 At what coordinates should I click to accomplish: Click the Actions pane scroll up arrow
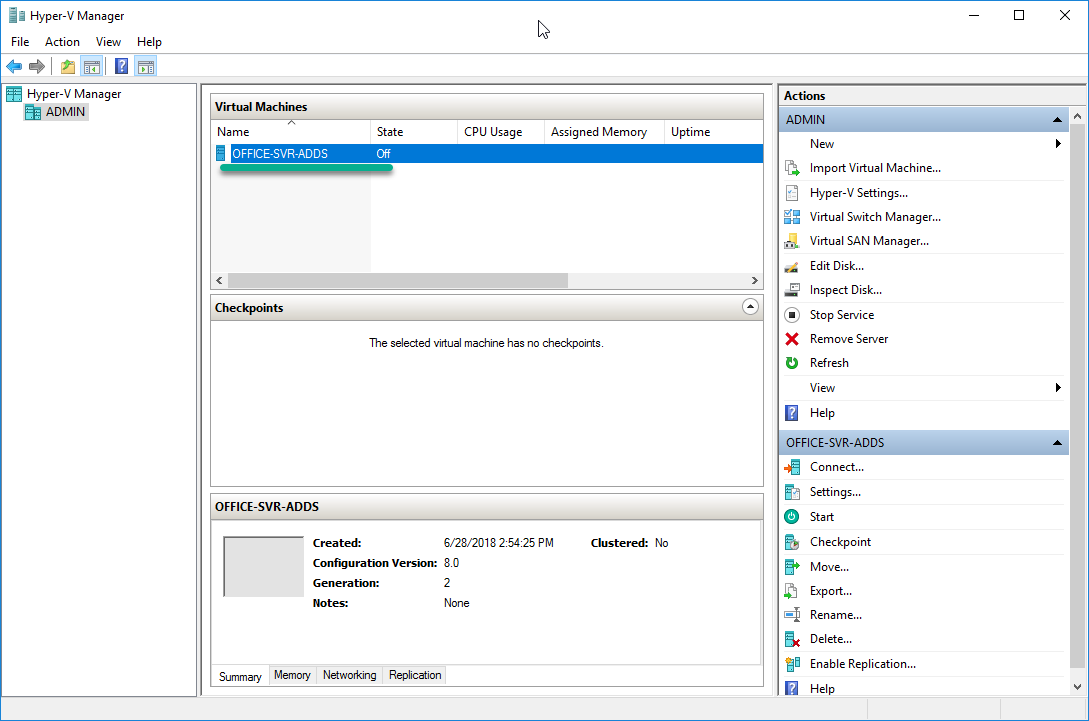tap(1077, 116)
